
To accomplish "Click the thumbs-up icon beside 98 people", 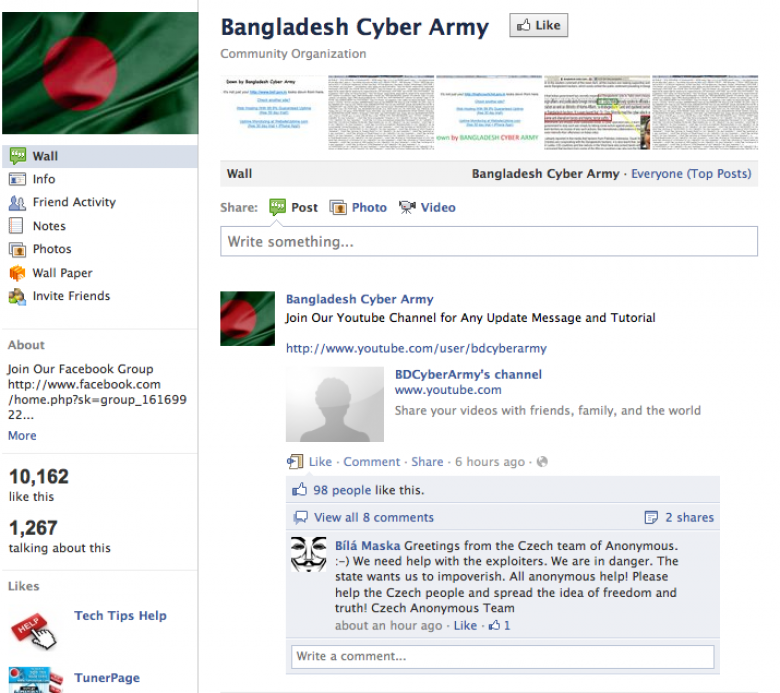I will [x=299, y=490].
